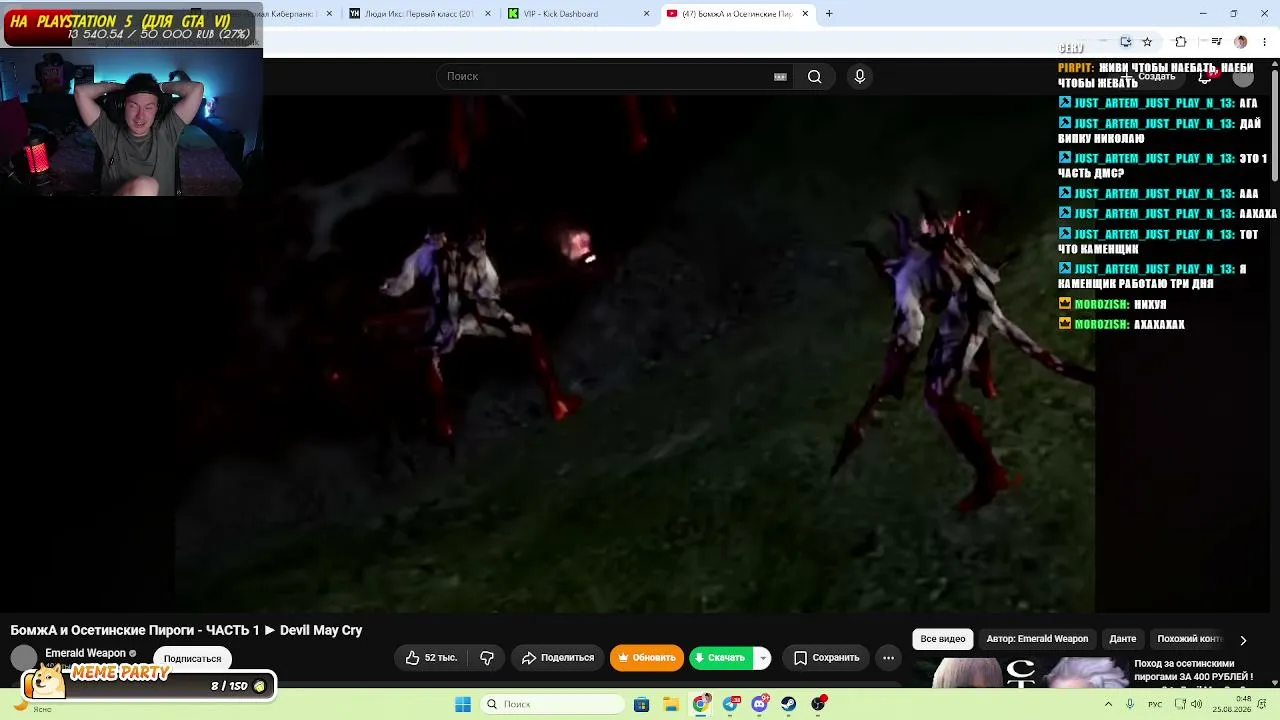The height and width of the screenshot is (720, 1280).
Task: Dislike the video
Action: tap(487, 658)
